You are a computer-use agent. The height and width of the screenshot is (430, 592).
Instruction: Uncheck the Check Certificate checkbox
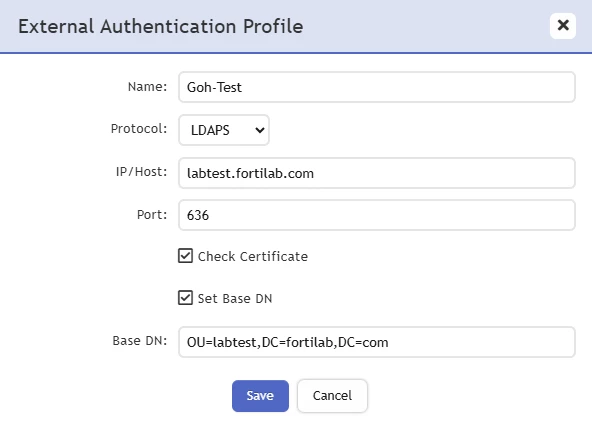185,256
